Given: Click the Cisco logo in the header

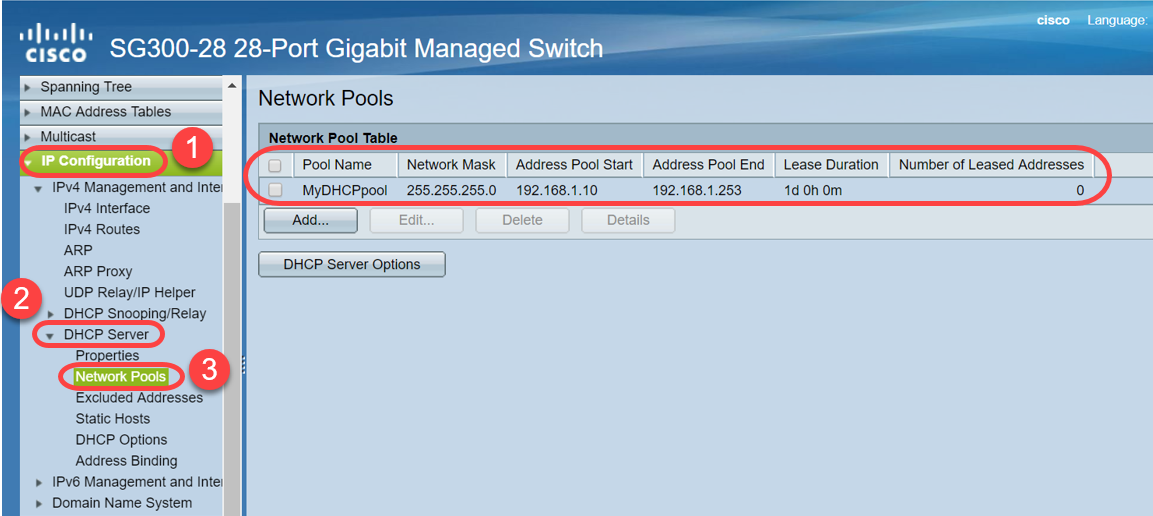Looking at the screenshot, I should coord(56,44).
